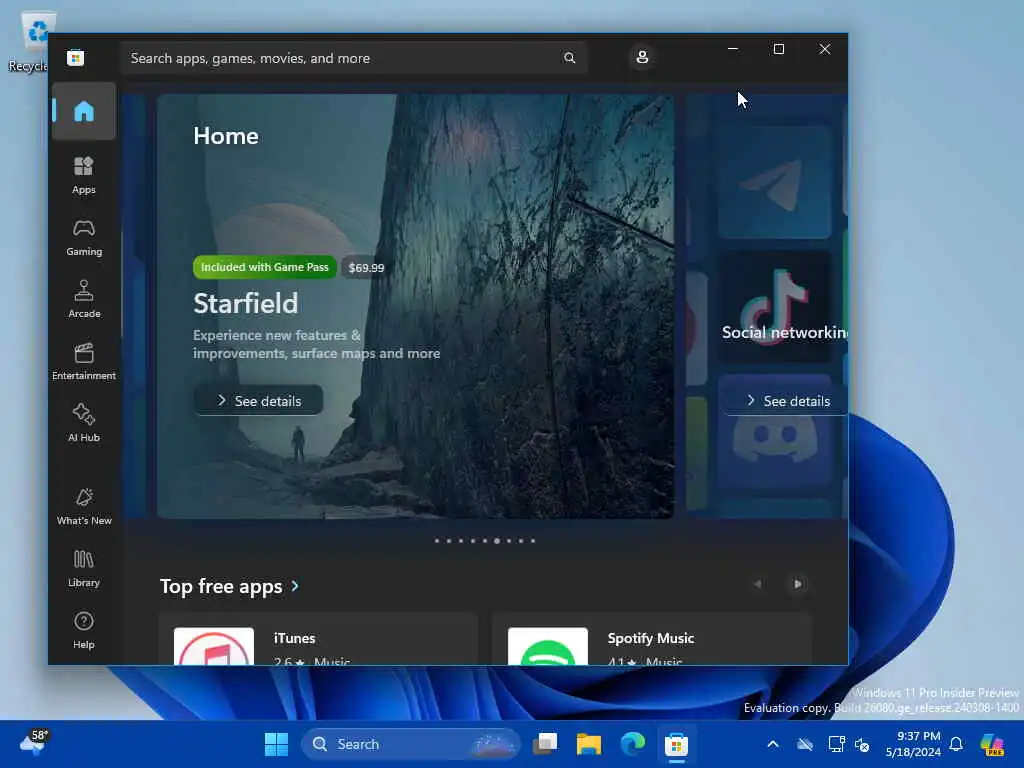Screen dimensions: 1024x768
Task: Open the user account profile icon
Action: (642, 57)
